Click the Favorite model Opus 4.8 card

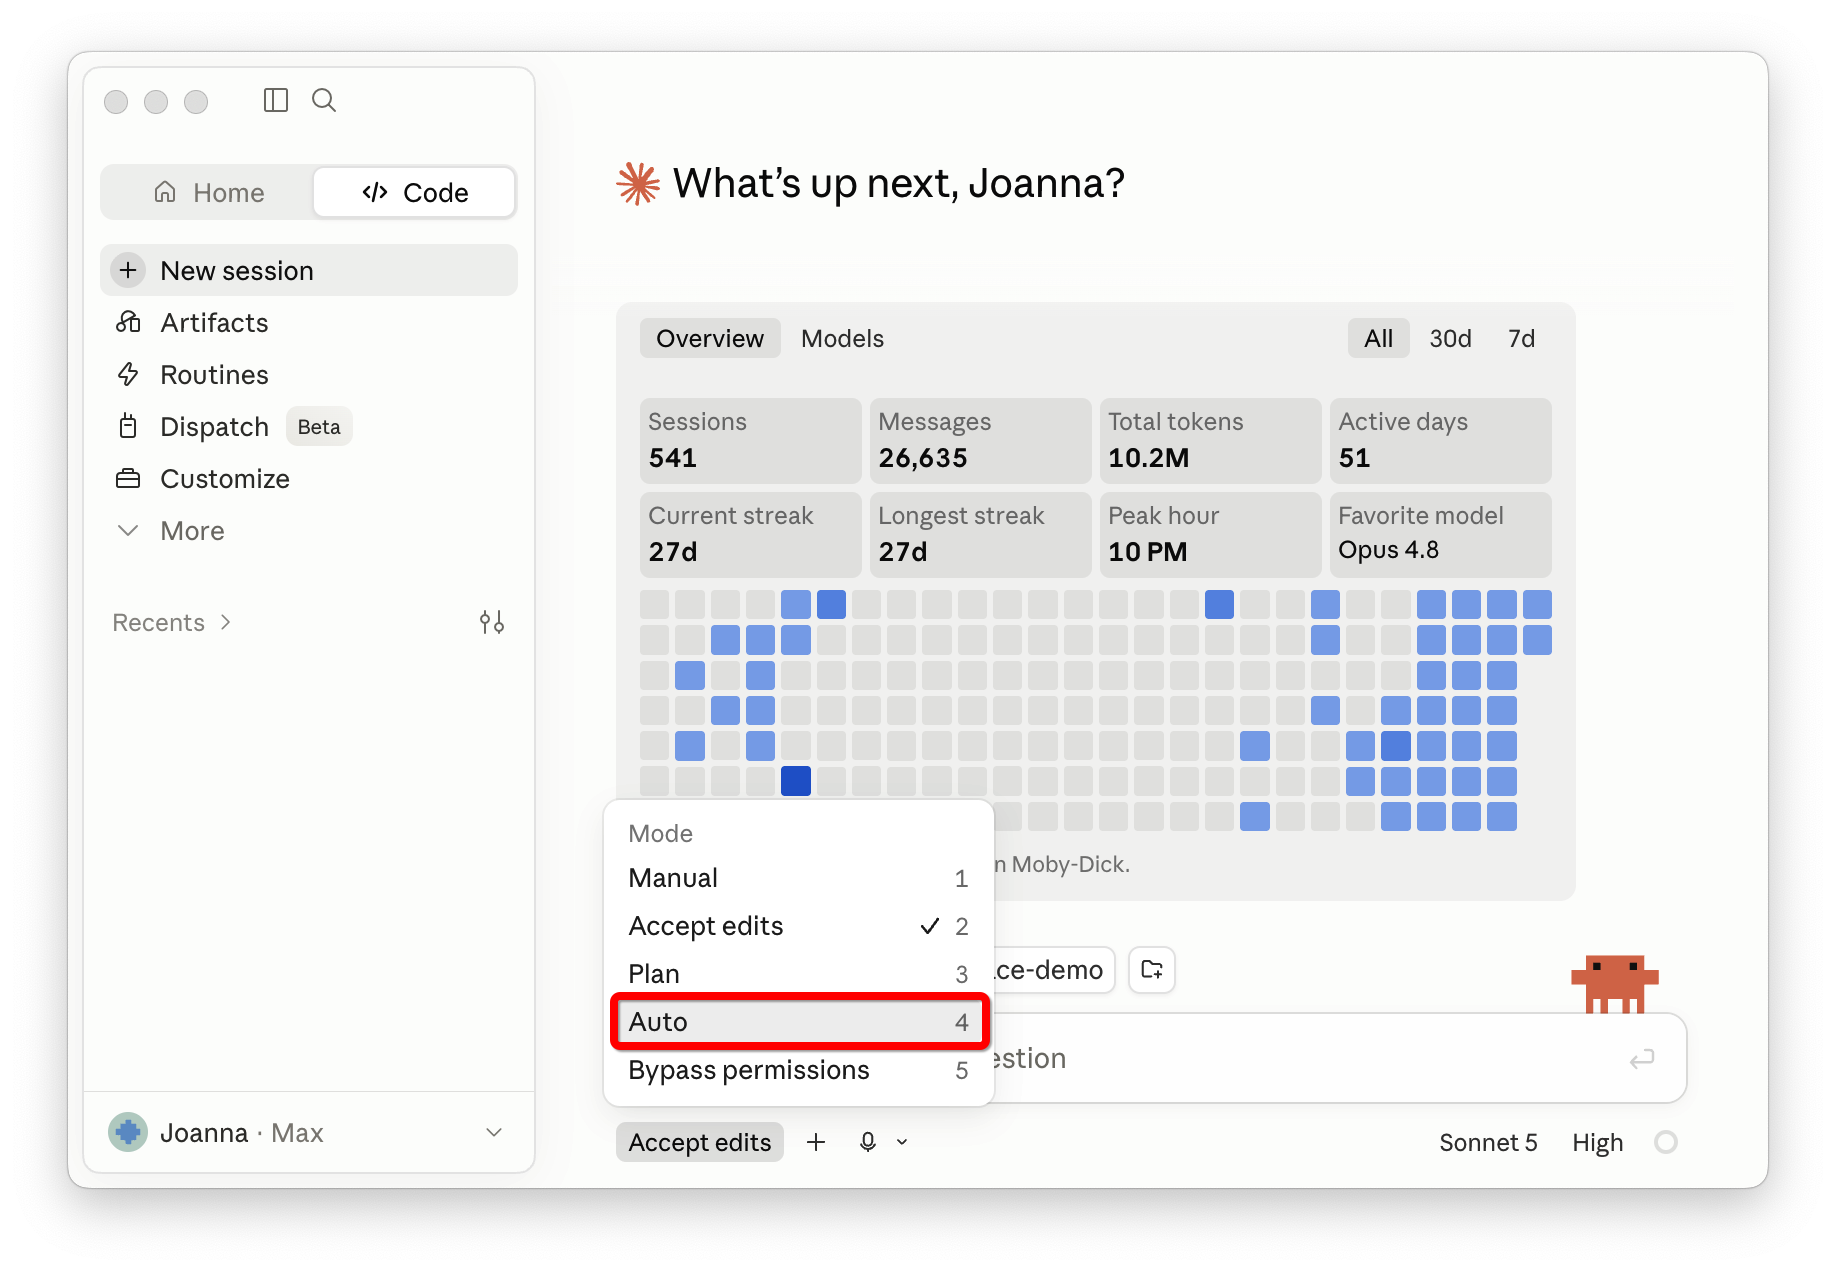[x=1440, y=534]
